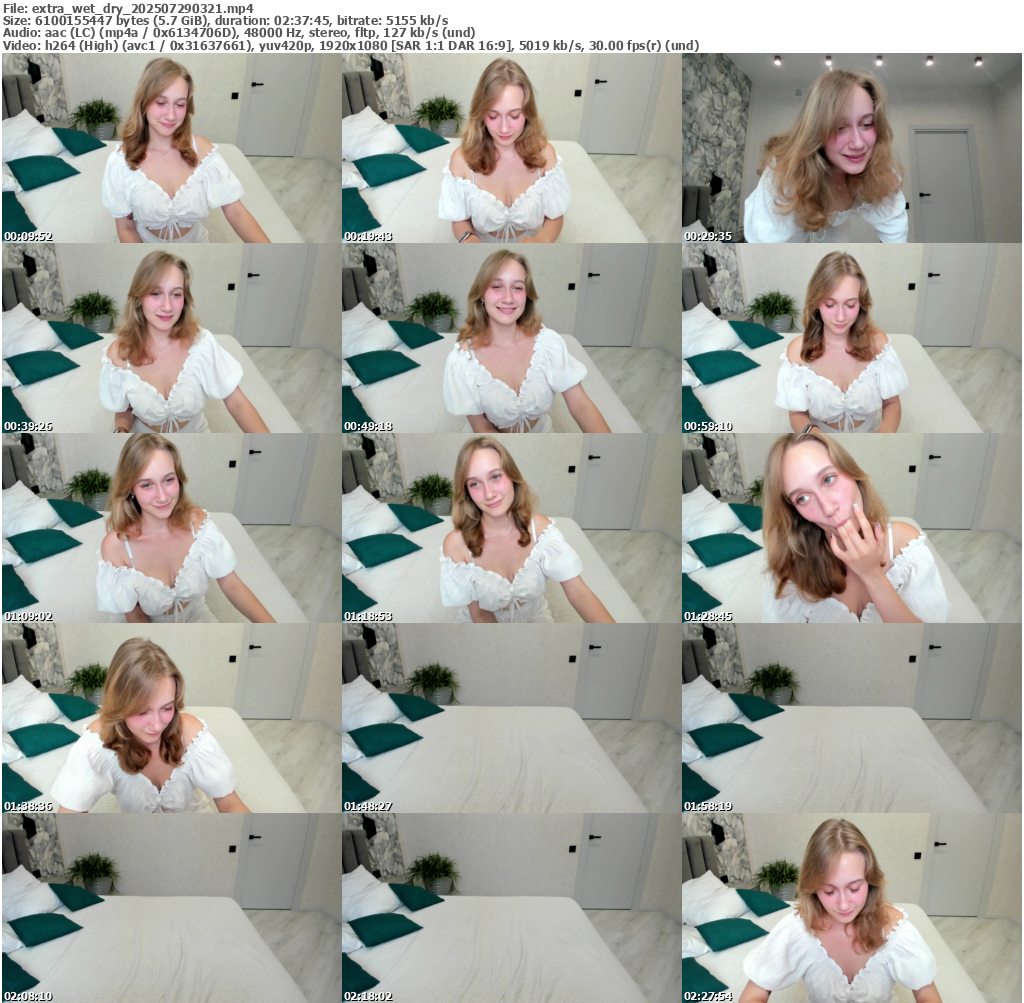Viewport: 1024px width, 1003px height.
Task: Click the Video line reading h264 (High)
Action: tap(351, 46)
